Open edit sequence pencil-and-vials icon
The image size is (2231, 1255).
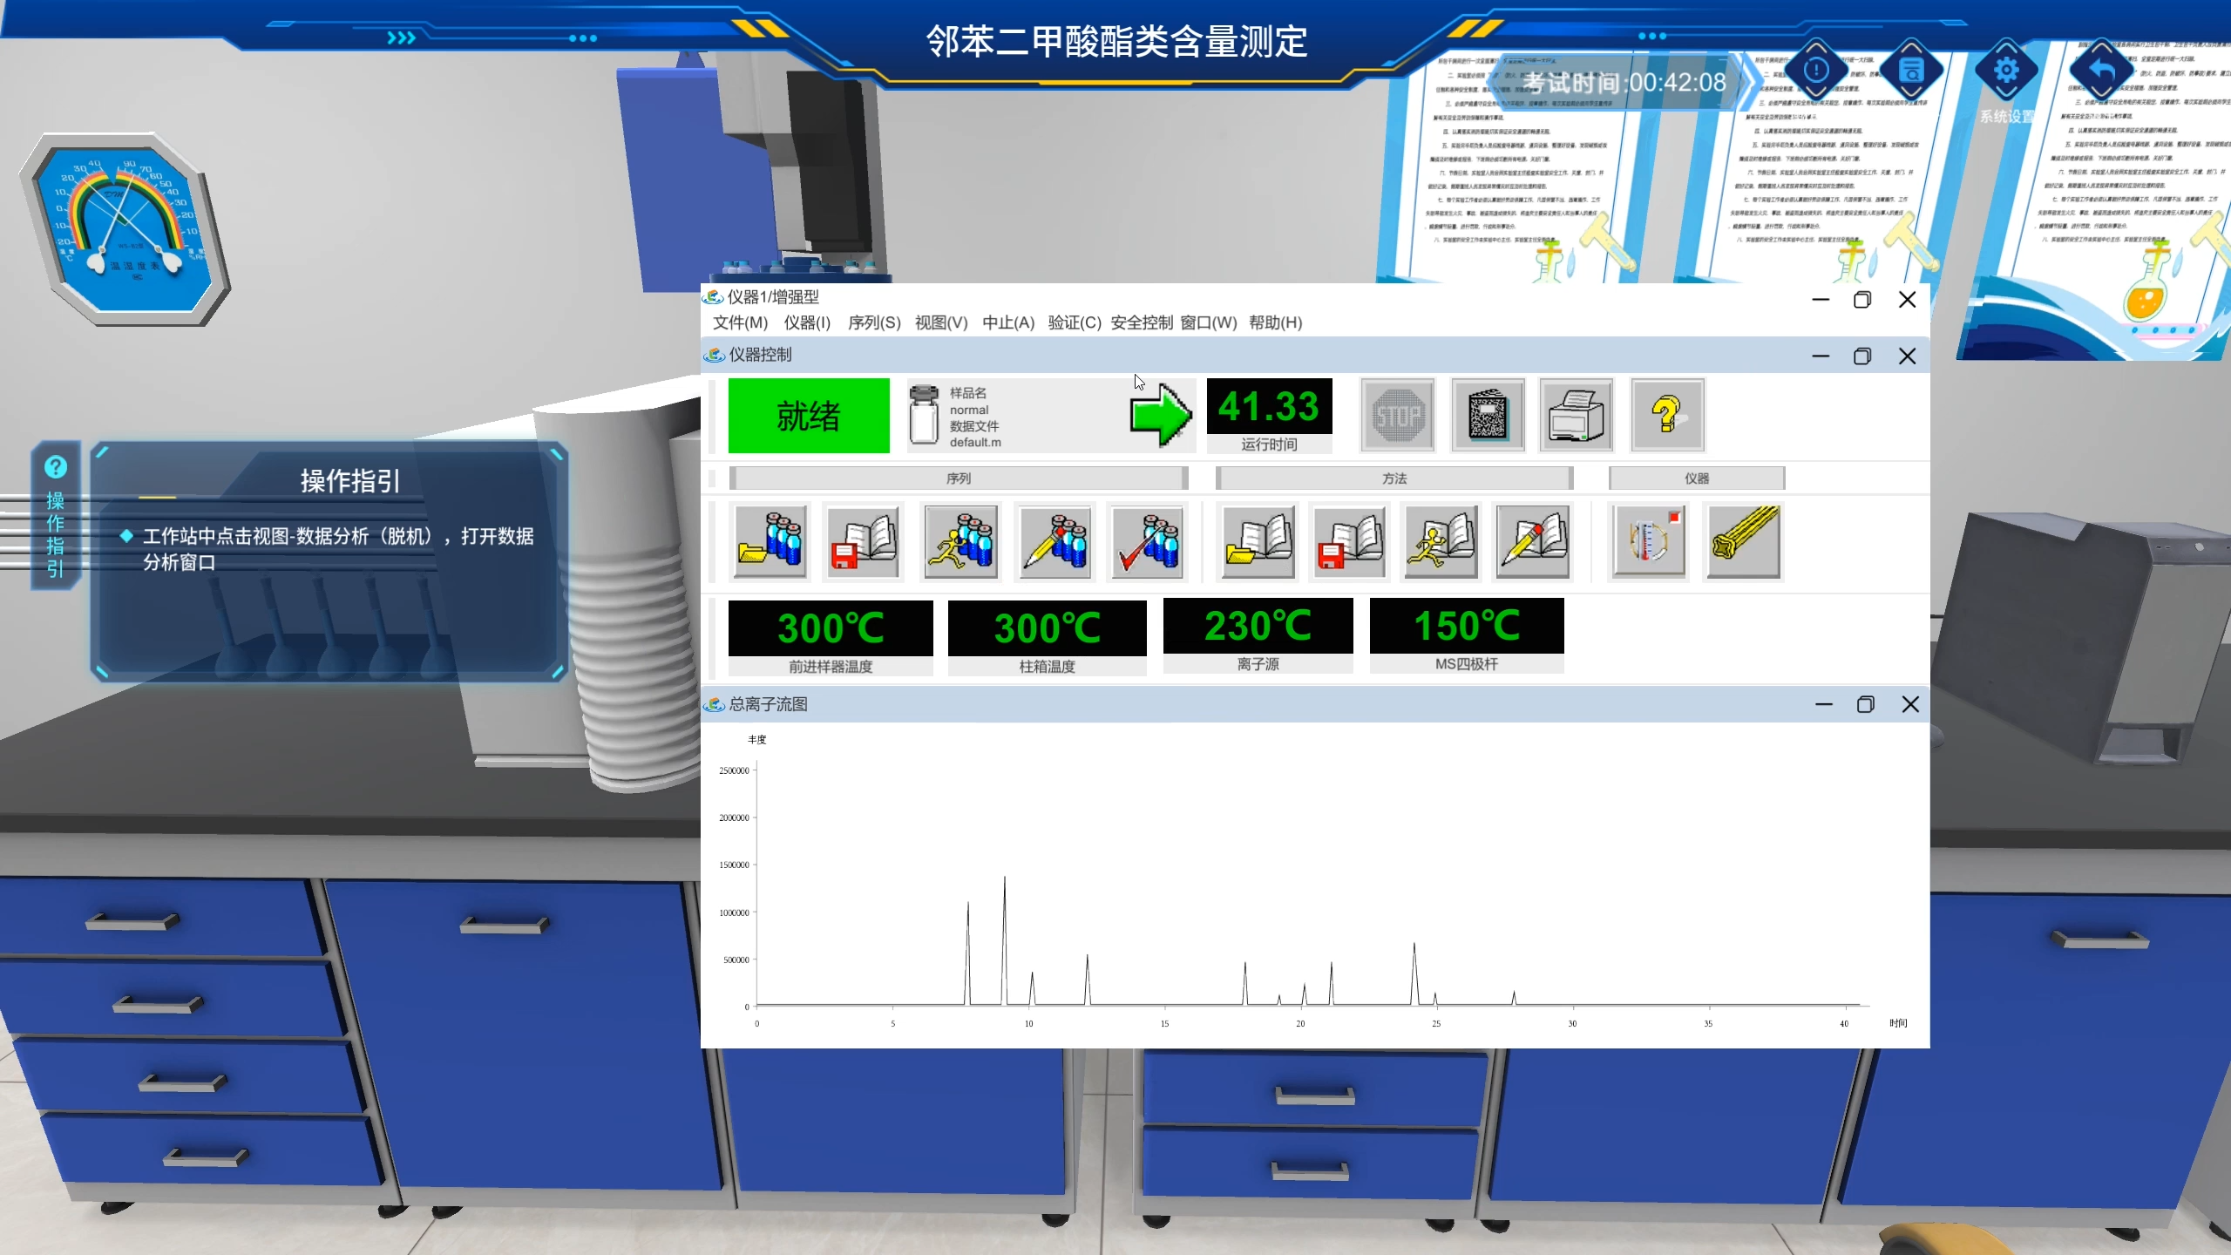(1054, 542)
